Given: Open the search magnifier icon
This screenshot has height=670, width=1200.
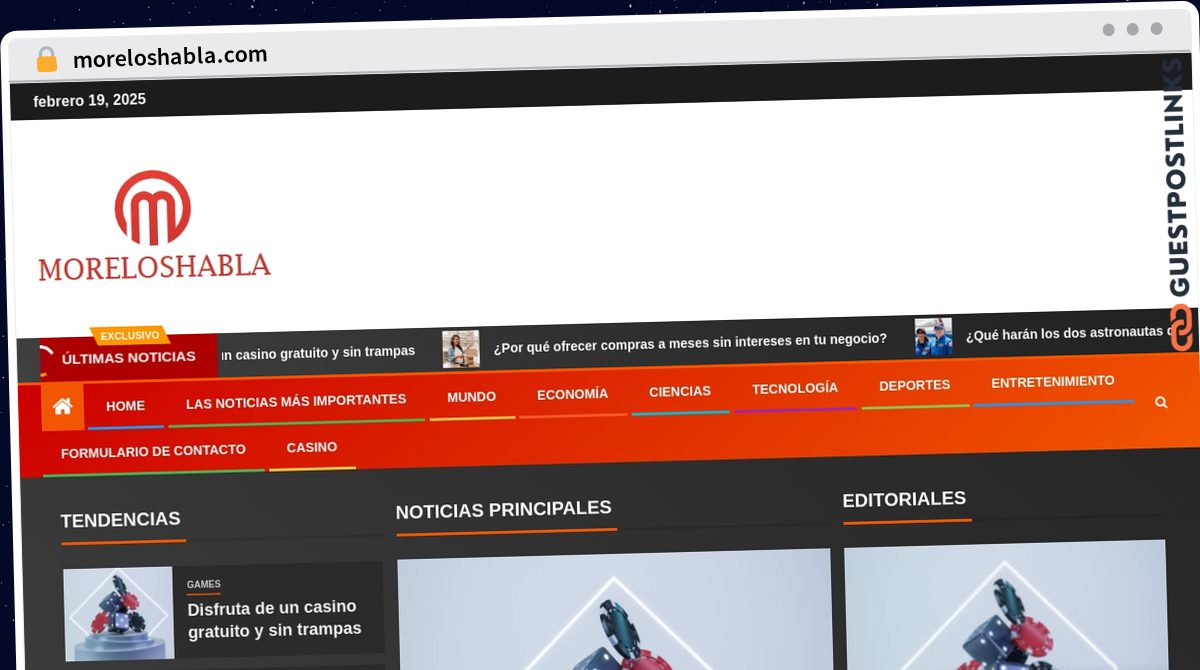Looking at the screenshot, I should (1161, 402).
